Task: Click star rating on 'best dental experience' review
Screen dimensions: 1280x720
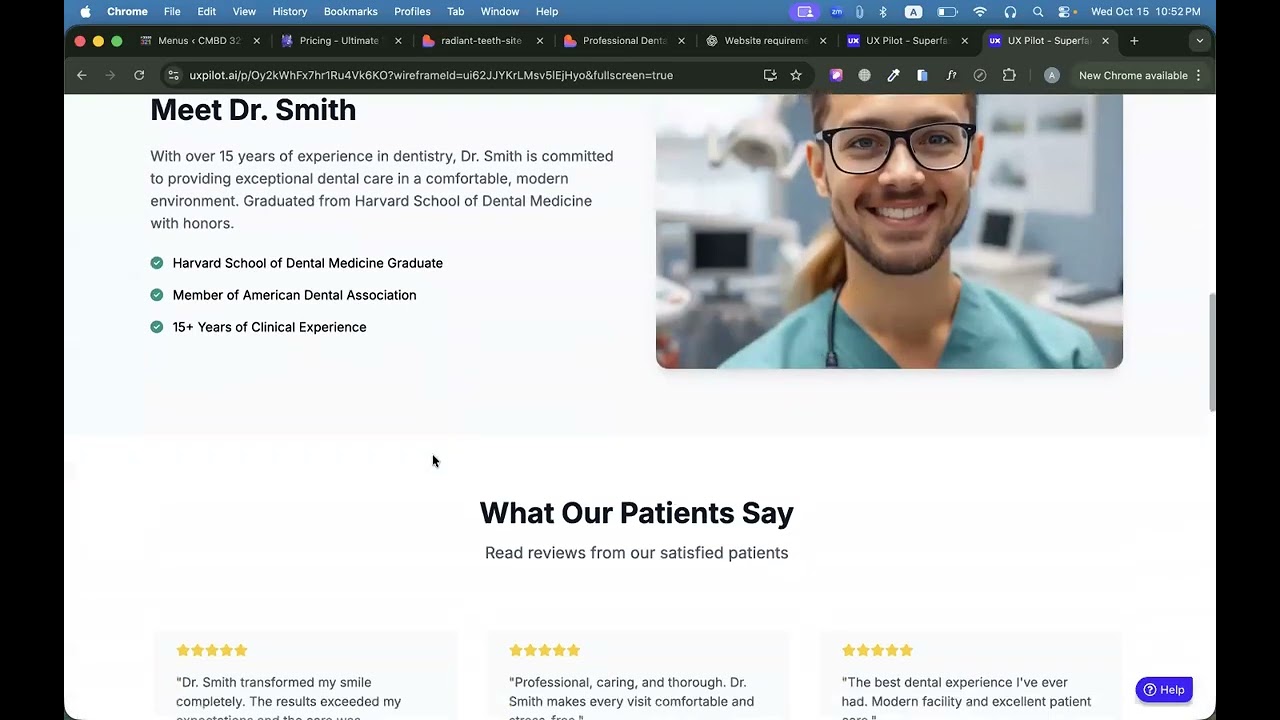Action: pyautogui.click(x=878, y=650)
